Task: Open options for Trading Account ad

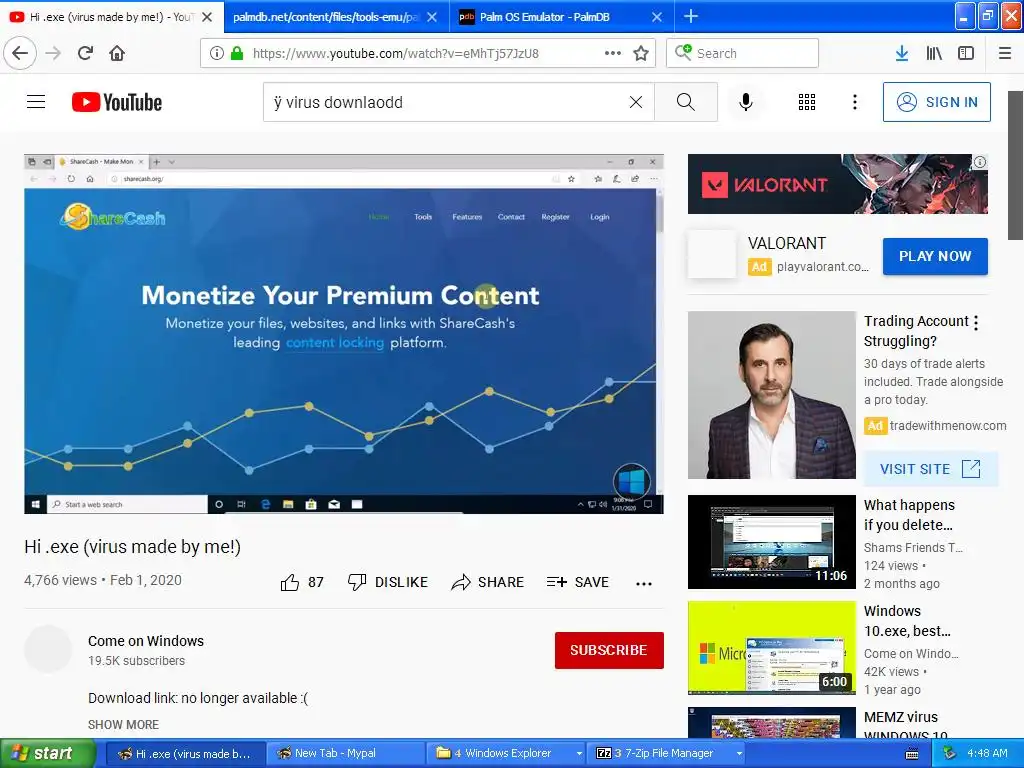Action: 976,323
